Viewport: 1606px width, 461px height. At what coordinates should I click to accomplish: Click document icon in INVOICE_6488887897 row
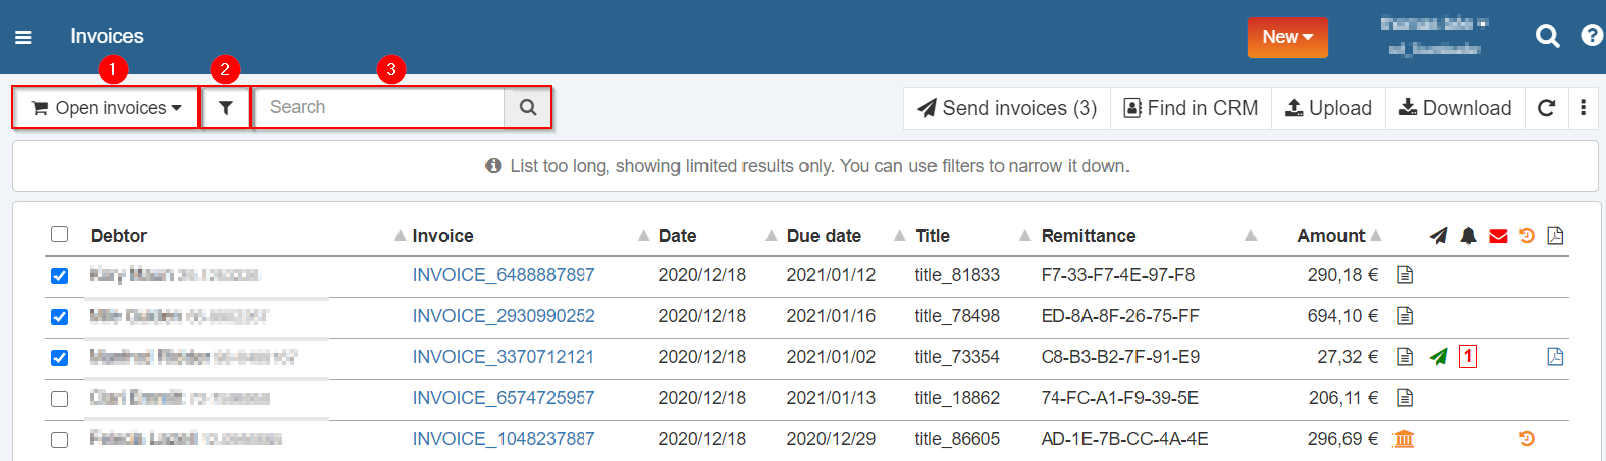[x=1405, y=275]
